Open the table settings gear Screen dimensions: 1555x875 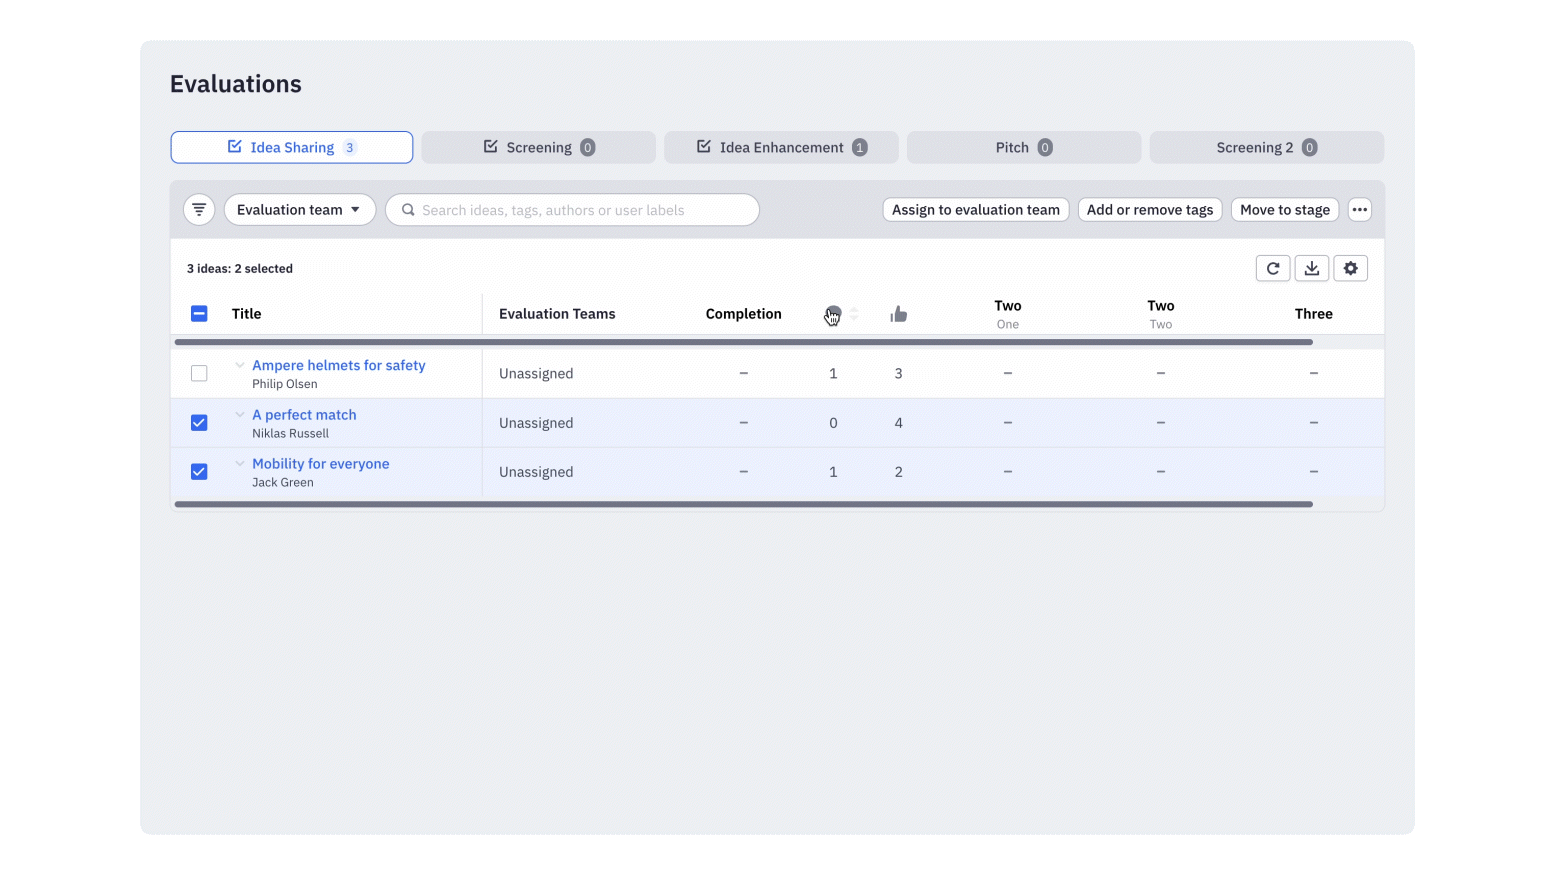pyautogui.click(x=1350, y=268)
